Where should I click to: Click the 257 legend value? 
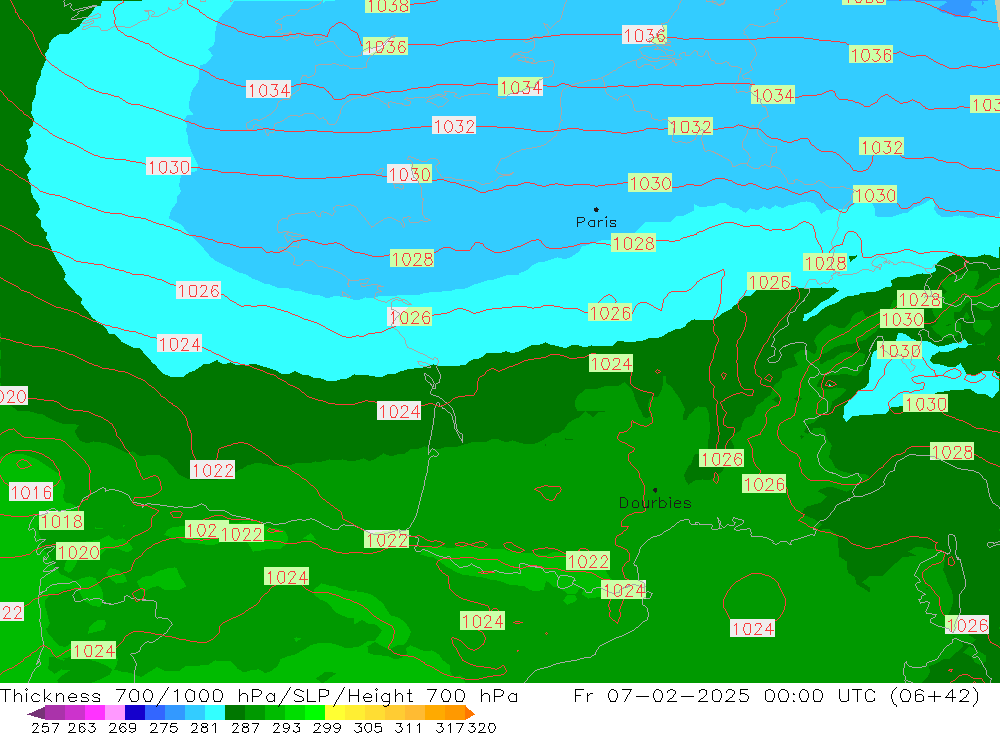[x=45, y=727]
